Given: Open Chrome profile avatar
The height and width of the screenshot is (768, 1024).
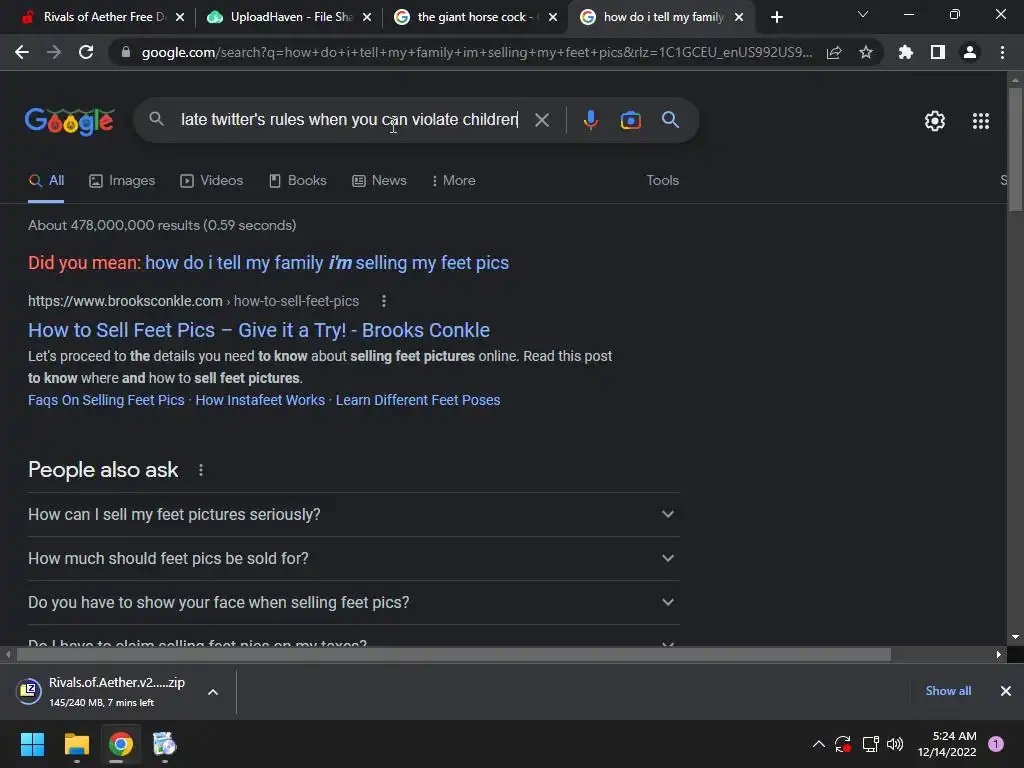Looking at the screenshot, I should tap(970, 52).
